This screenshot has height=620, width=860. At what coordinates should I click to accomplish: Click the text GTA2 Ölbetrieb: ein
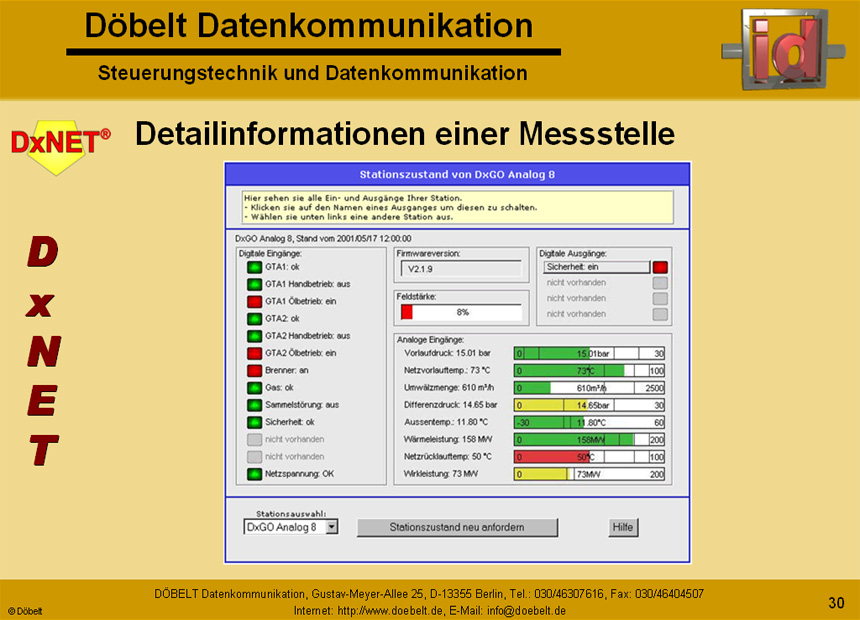point(301,353)
